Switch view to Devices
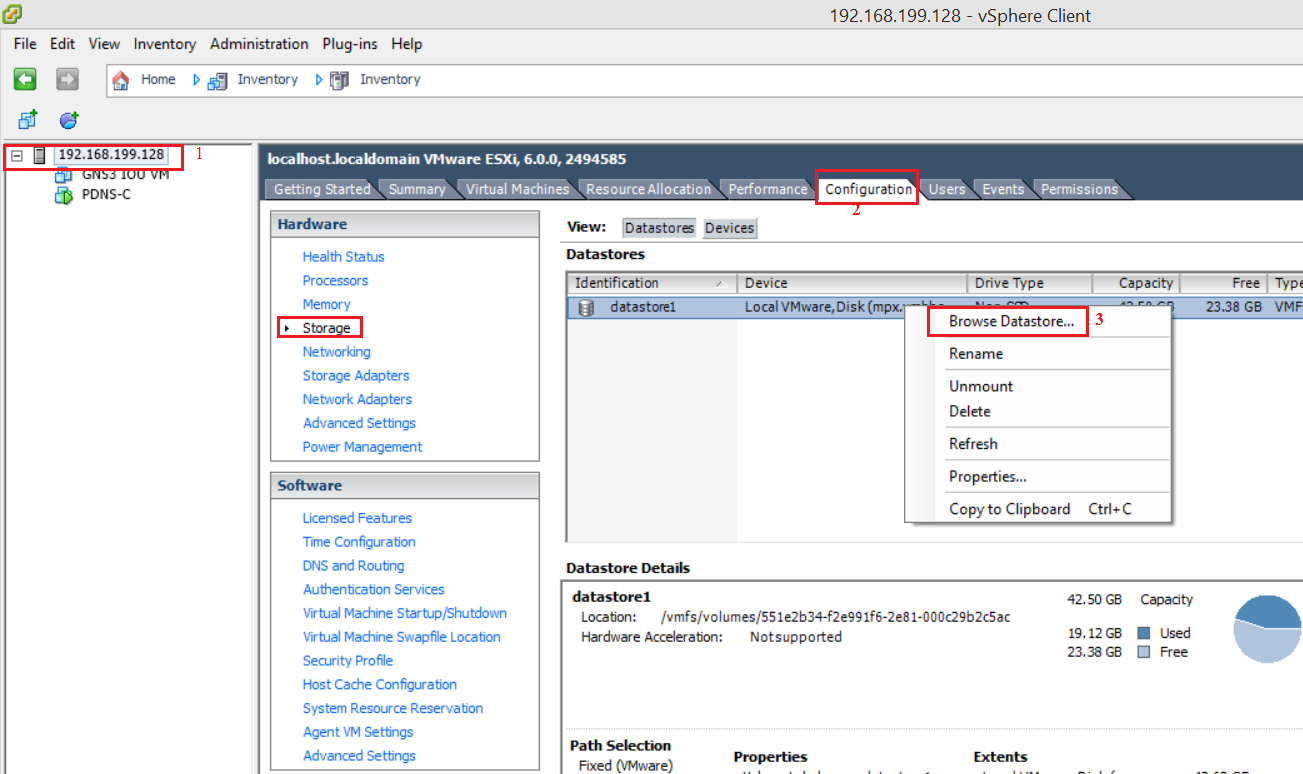Image resolution: width=1303 pixels, height=774 pixels. pos(729,228)
